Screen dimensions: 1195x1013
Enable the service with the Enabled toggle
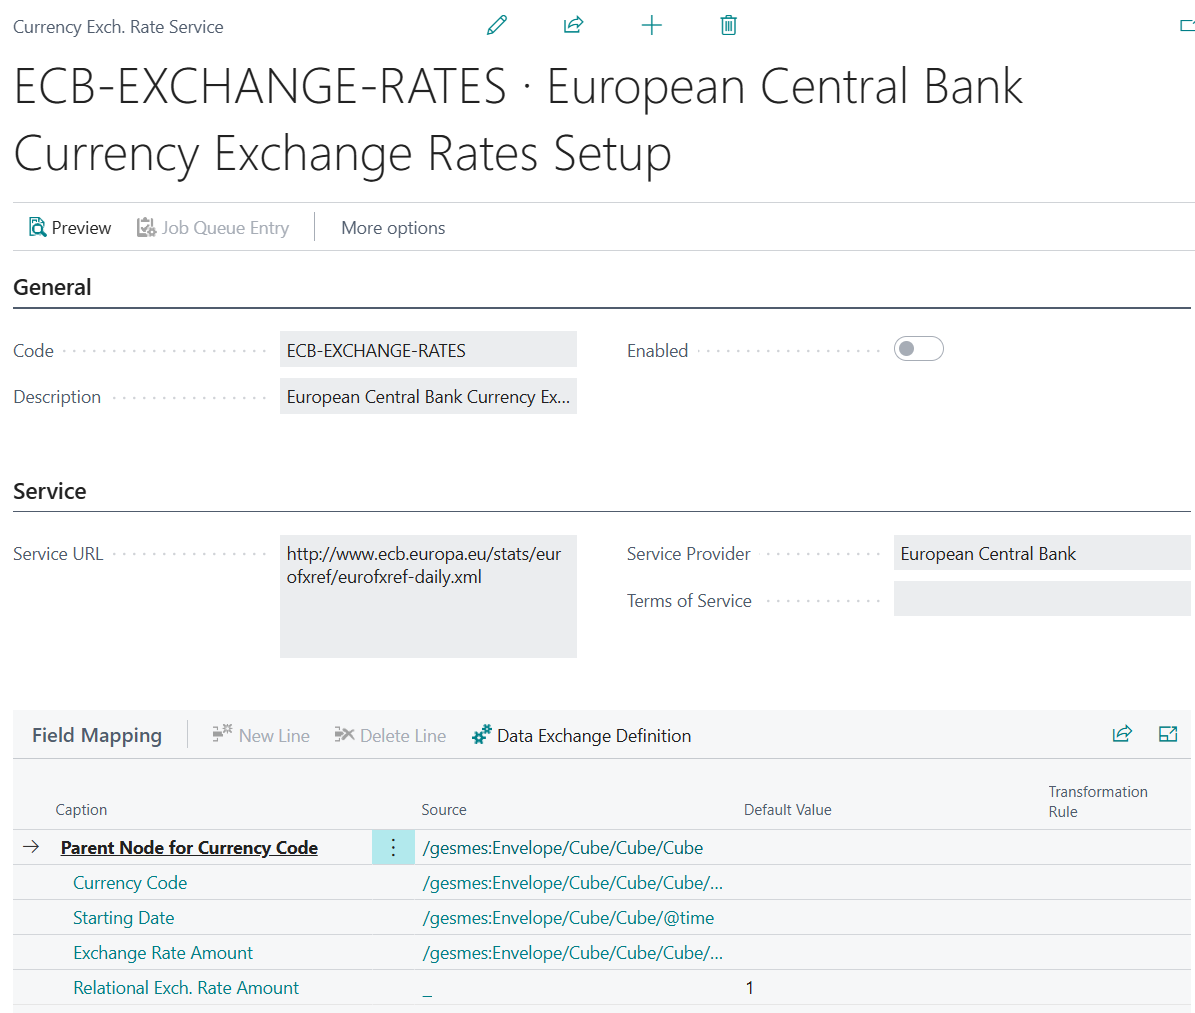point(918,348)
